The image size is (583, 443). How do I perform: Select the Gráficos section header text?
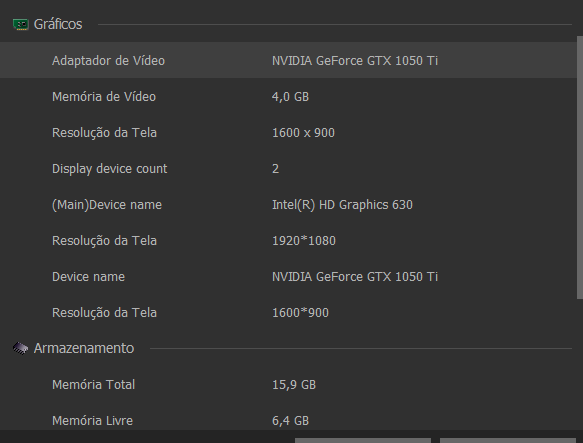click(58, 25)
